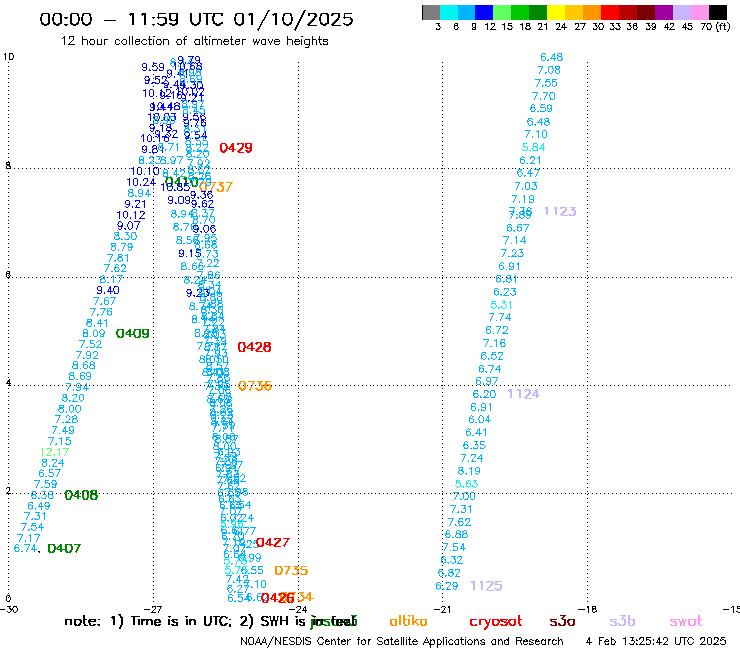Screen dimensions: 740x650
Task: Click the orange time label 0736
Action: tap(255, 386)
